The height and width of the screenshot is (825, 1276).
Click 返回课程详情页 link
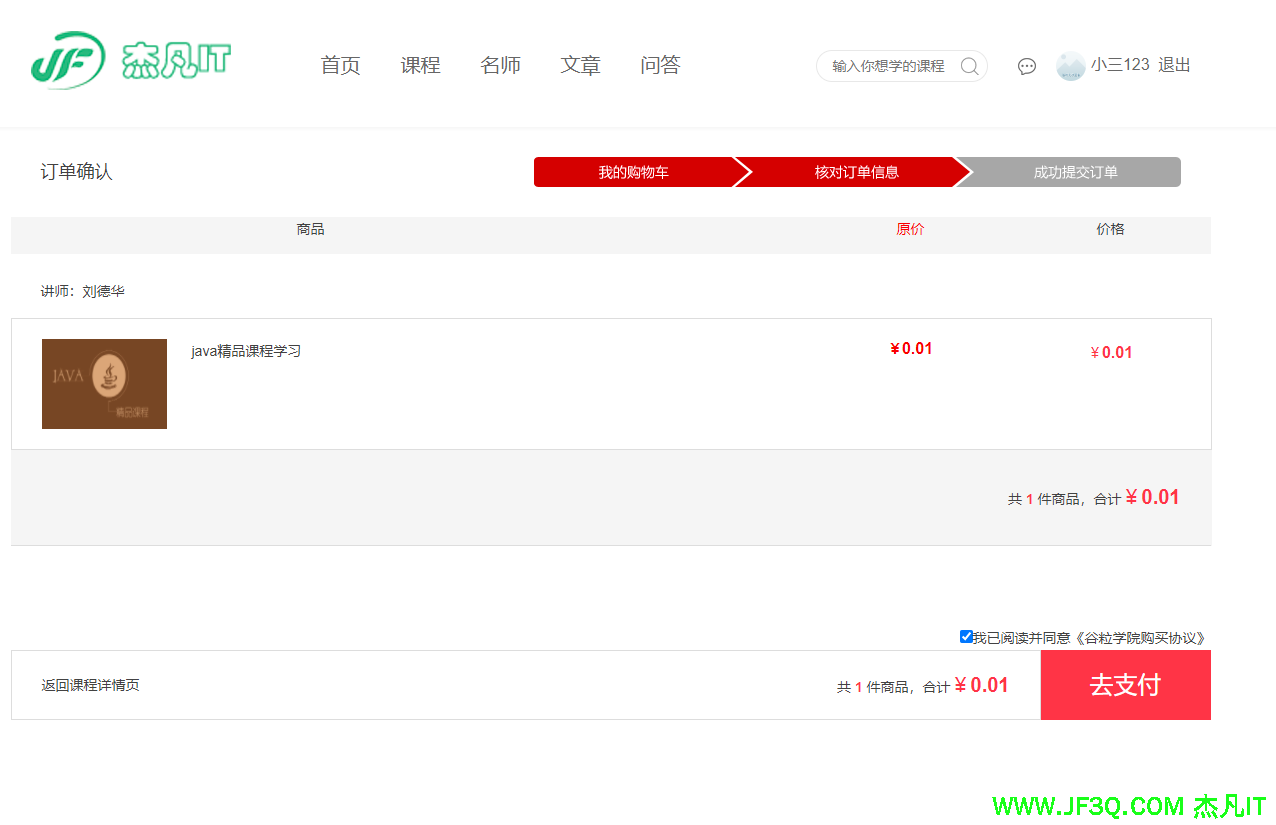(x=90, y=685)
